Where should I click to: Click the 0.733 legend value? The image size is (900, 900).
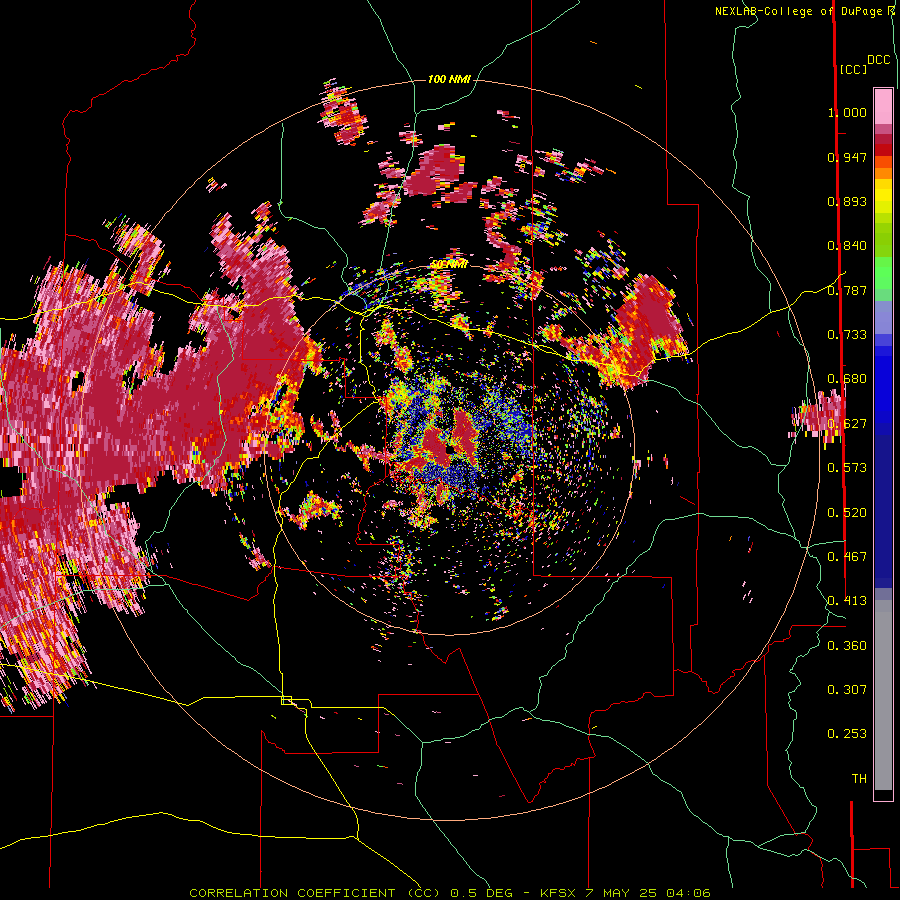click(847, 335)
